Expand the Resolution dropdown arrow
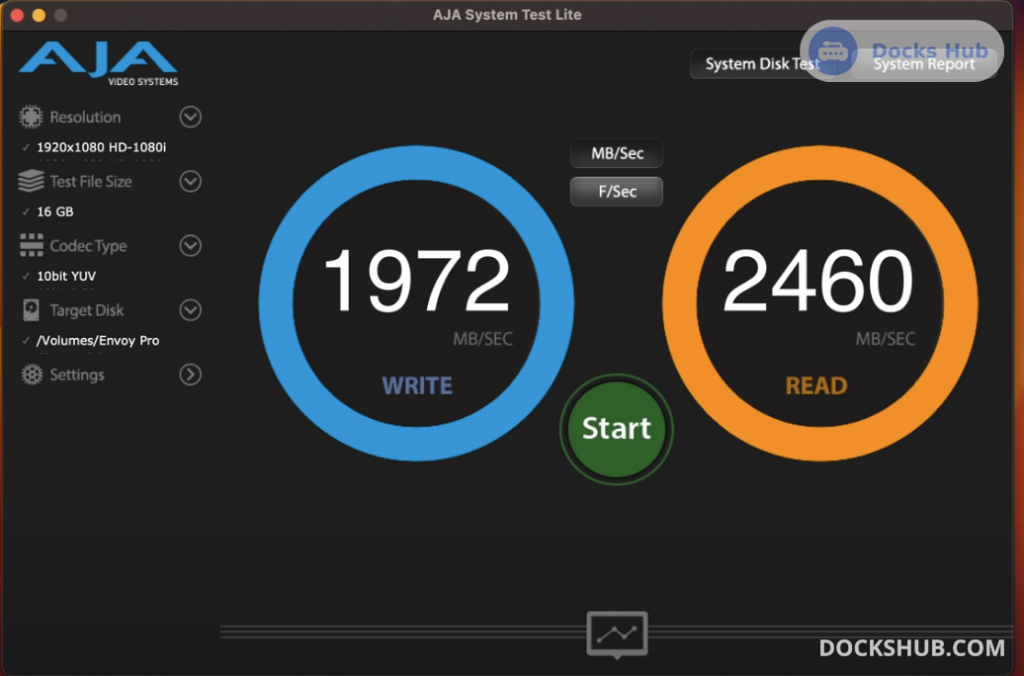1024x676 pixels. coord(191,117)
